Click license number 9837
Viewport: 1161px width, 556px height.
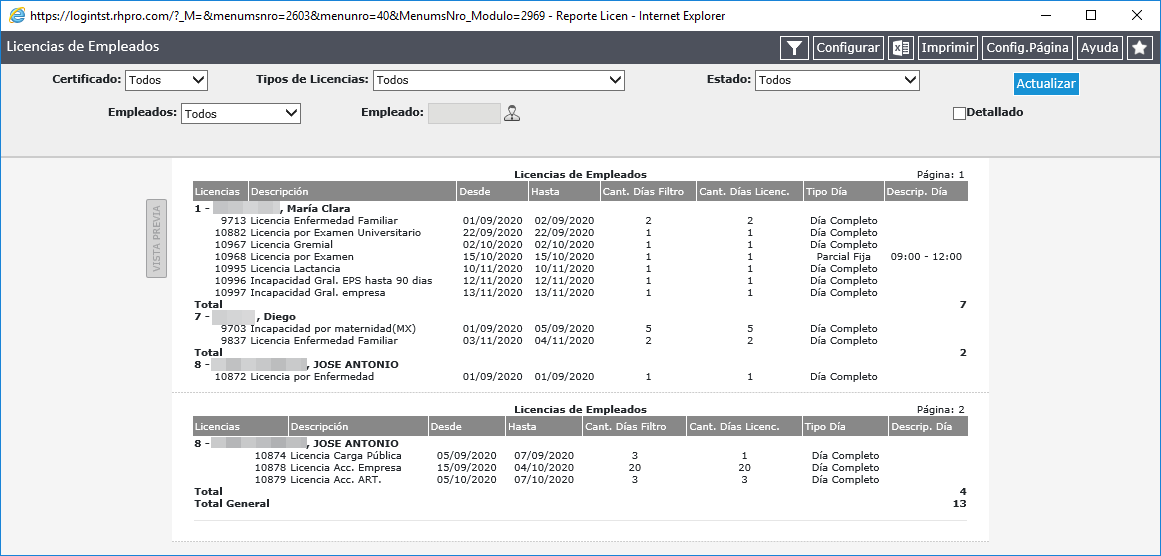234,341
